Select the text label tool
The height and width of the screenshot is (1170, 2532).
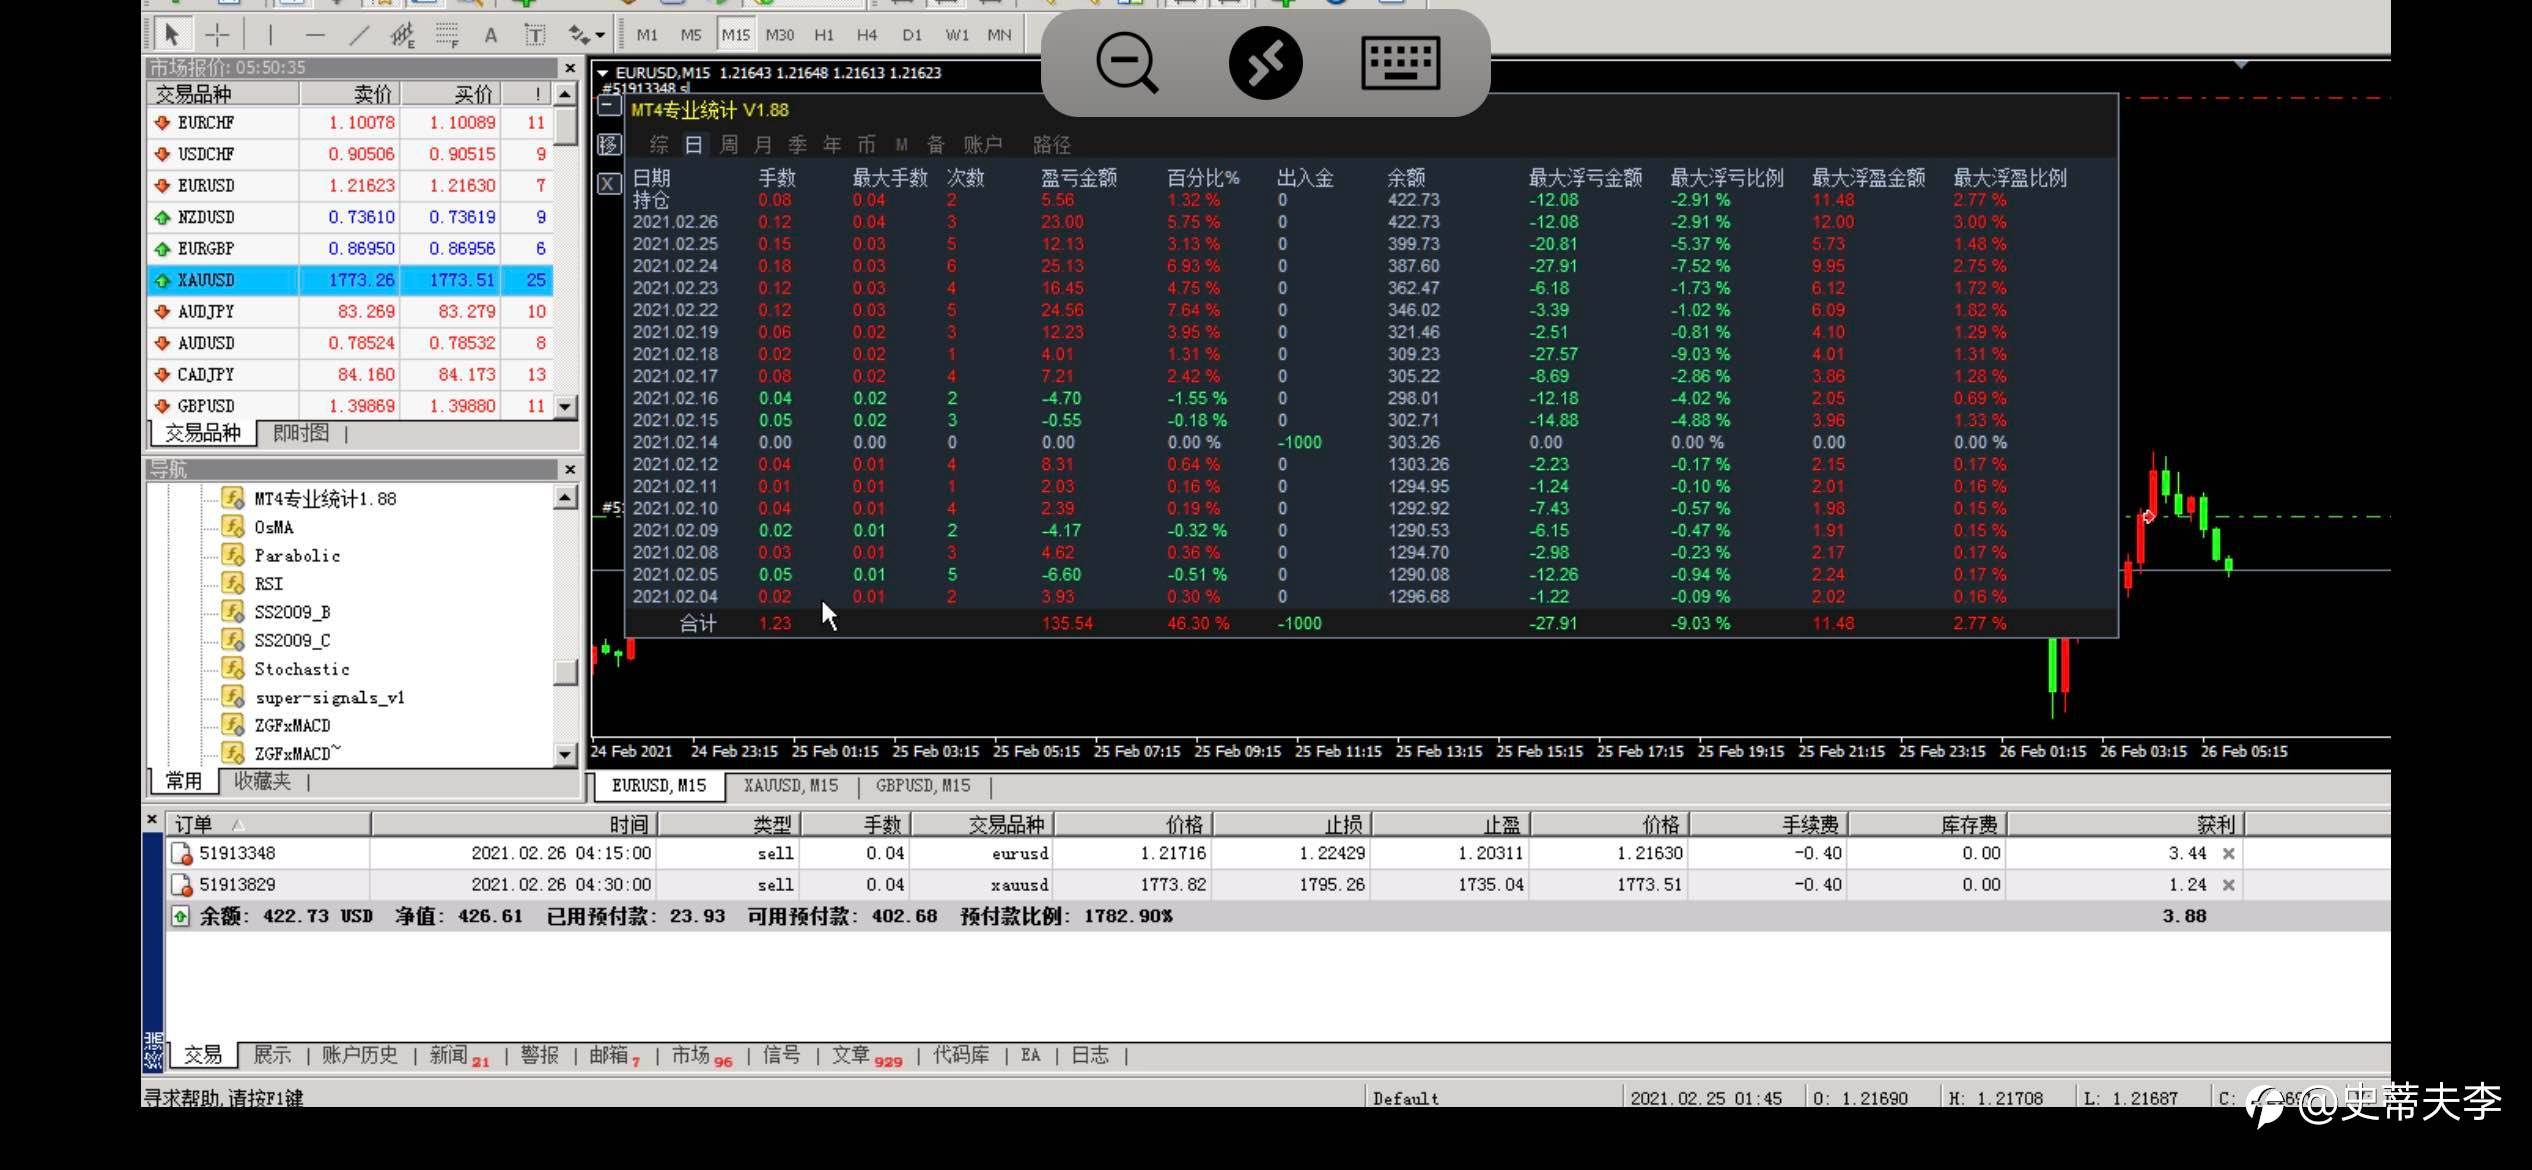click(535, 35)
